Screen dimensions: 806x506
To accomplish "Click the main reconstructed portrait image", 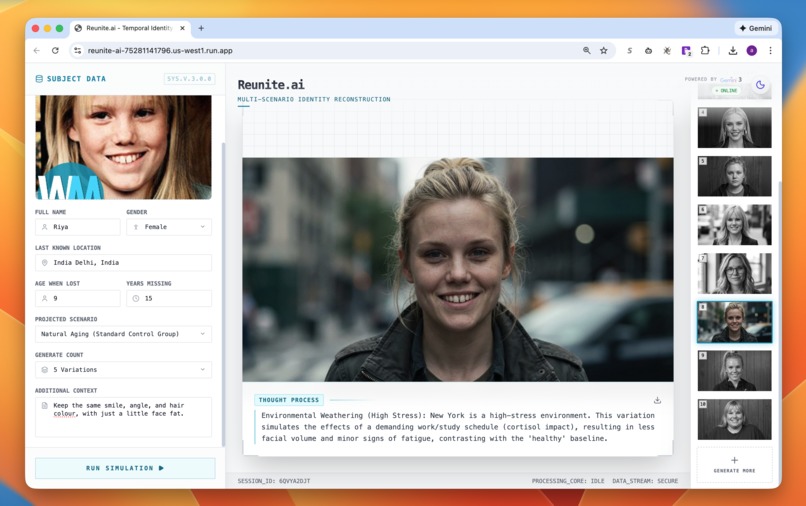I will pyautogui.click(x=458, y=269).
